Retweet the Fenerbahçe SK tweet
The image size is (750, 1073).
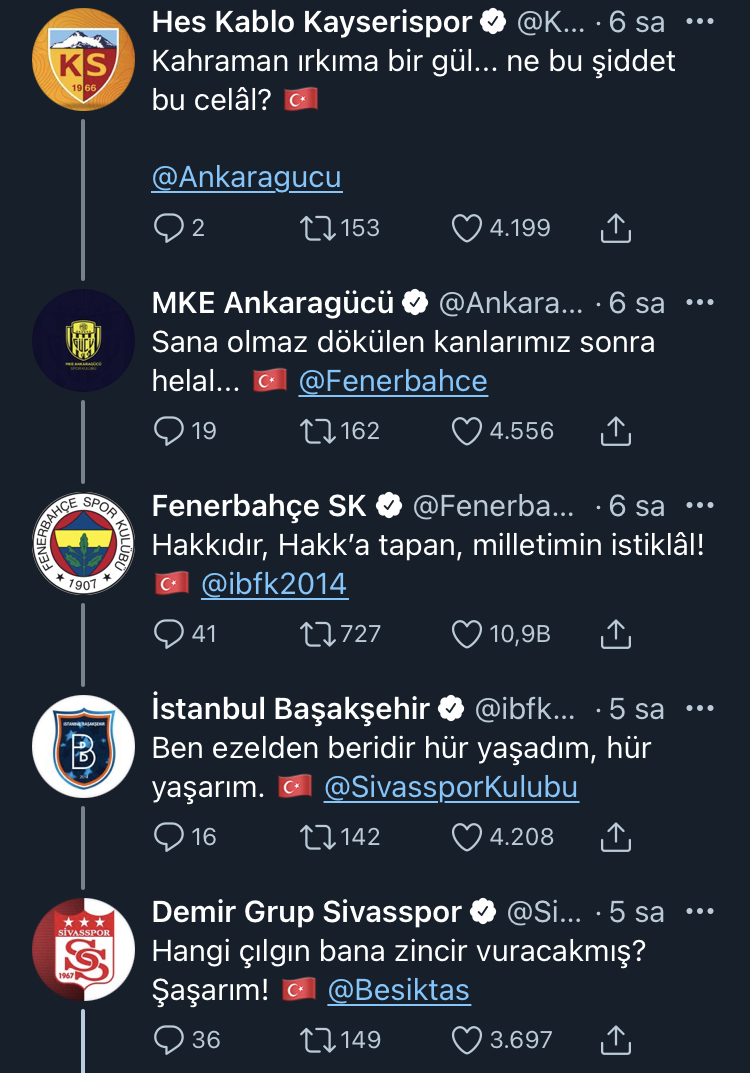(x=317, y=634)
